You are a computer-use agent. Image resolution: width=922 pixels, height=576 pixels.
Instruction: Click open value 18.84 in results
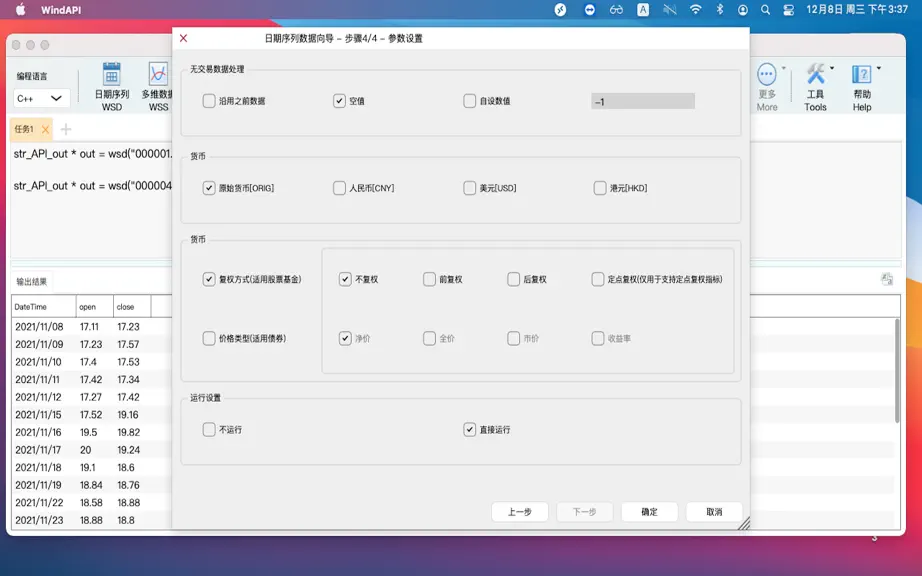coord(91,485)
